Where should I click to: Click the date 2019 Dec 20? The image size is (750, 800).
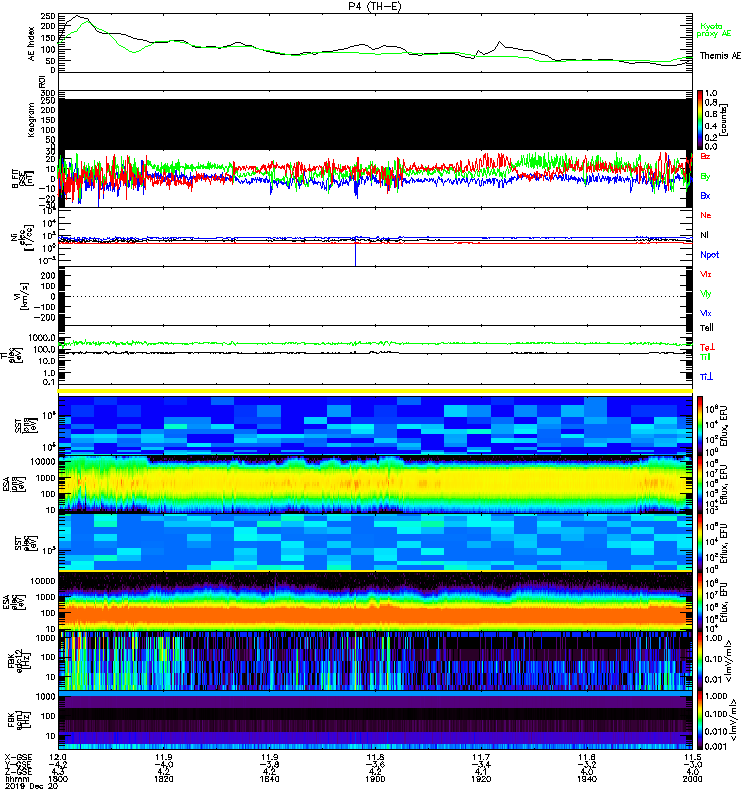click(x=32, y=786)
